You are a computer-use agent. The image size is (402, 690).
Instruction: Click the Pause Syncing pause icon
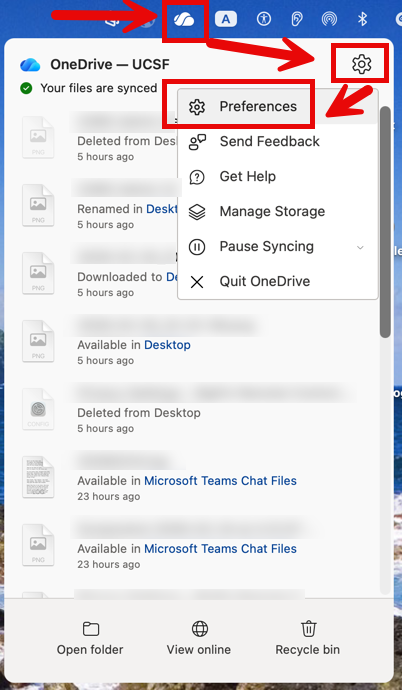coord(197,247)
